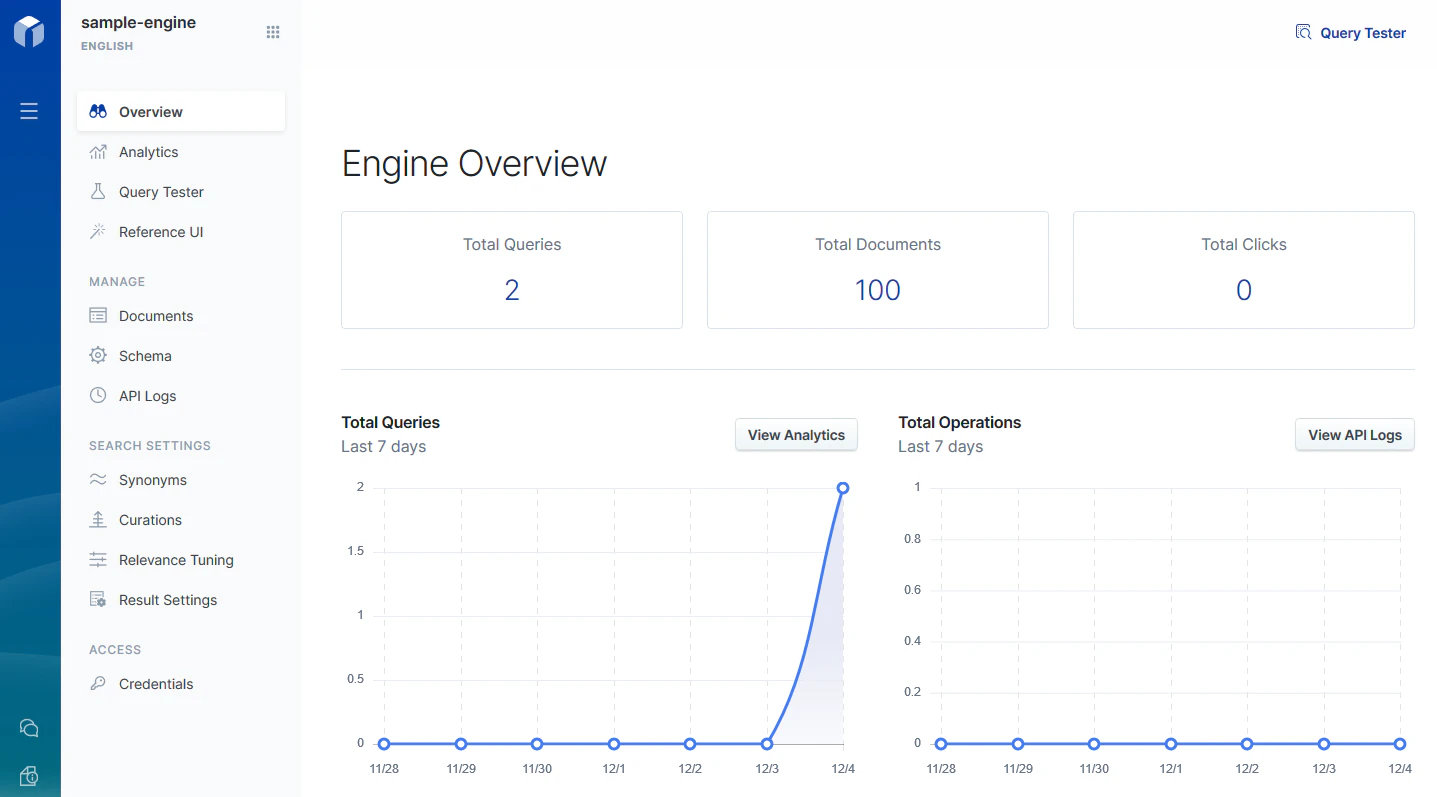Click the 11/30 data point on Total Queries chart
The image size is (1437, 797).
pos(537,744)
